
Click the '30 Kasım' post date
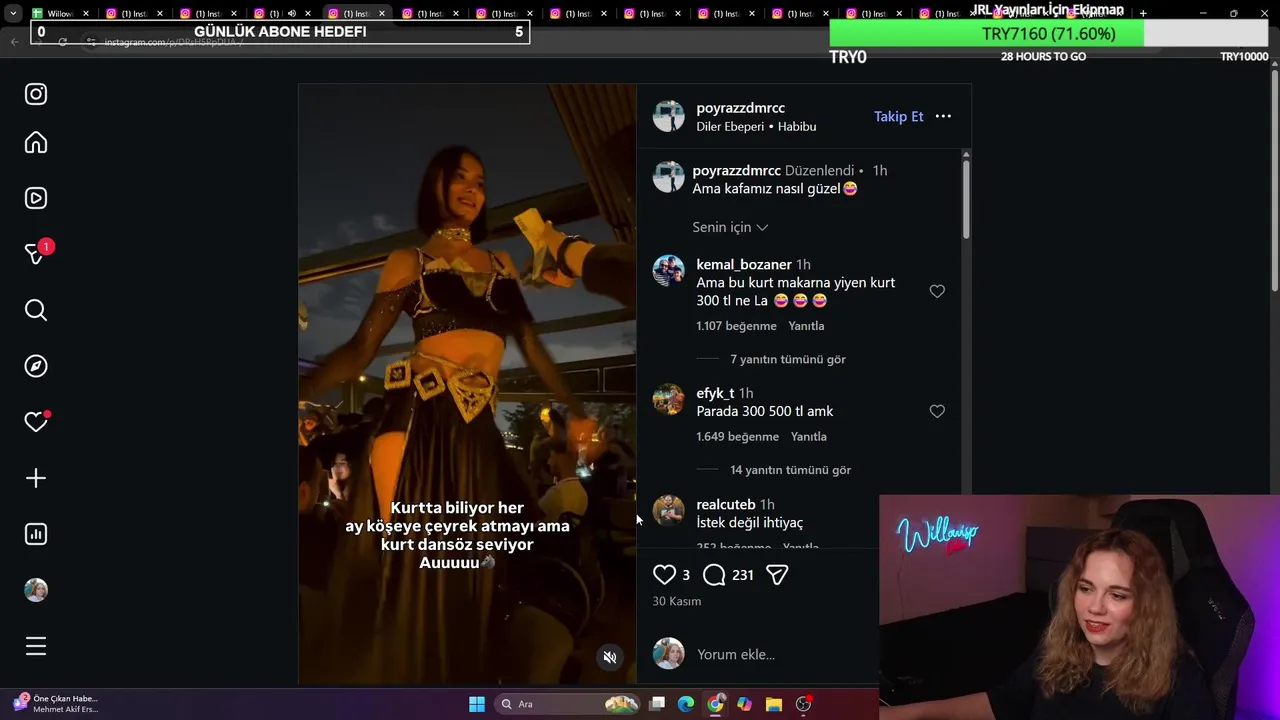pos(676,601)
